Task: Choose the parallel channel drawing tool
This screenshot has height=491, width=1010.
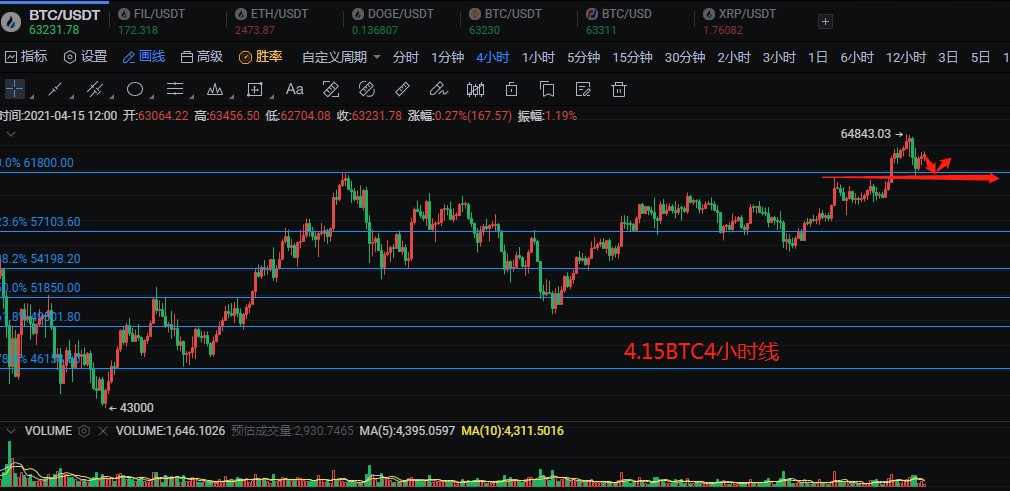Action: (x=96, y=89)
